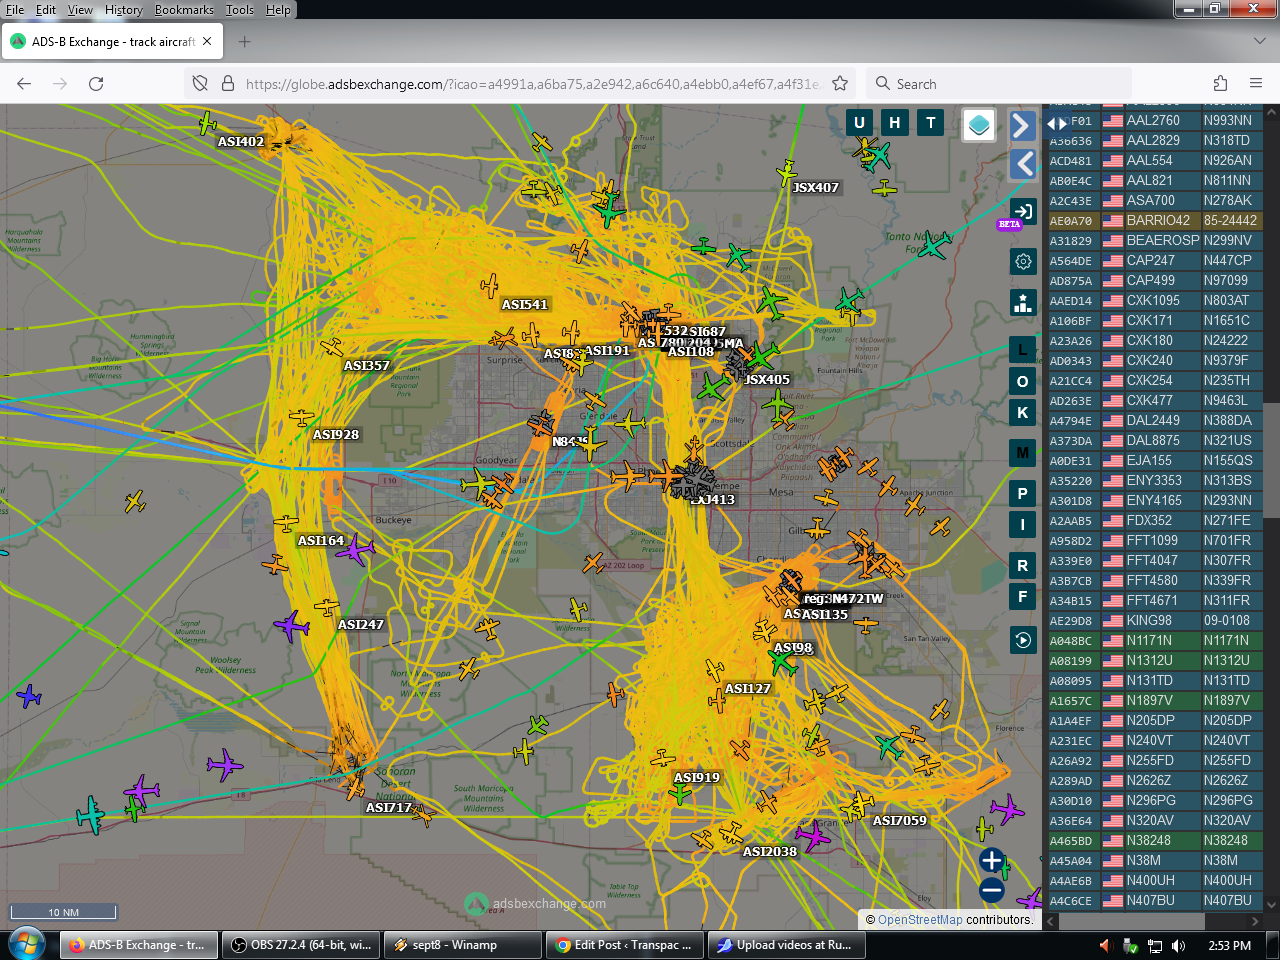
Task: Switch to sept8 - Winamp in the taskbar
Action: pos(463,945)
